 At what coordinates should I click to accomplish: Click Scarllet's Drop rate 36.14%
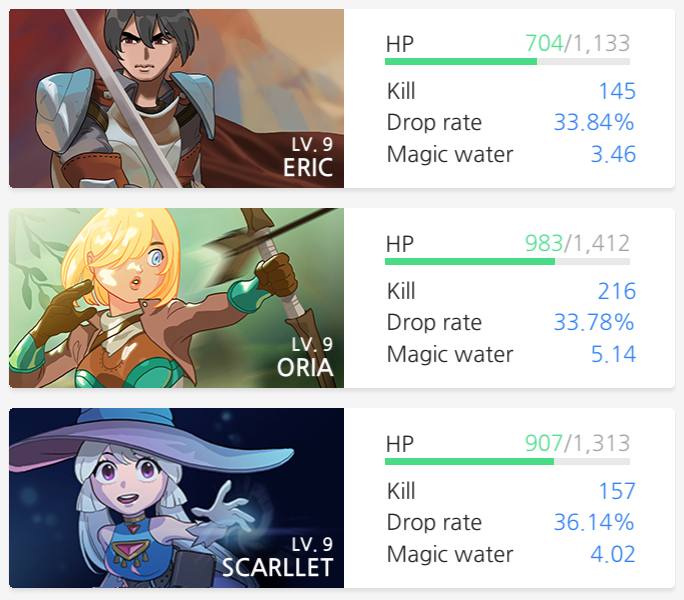click(594, 522)
